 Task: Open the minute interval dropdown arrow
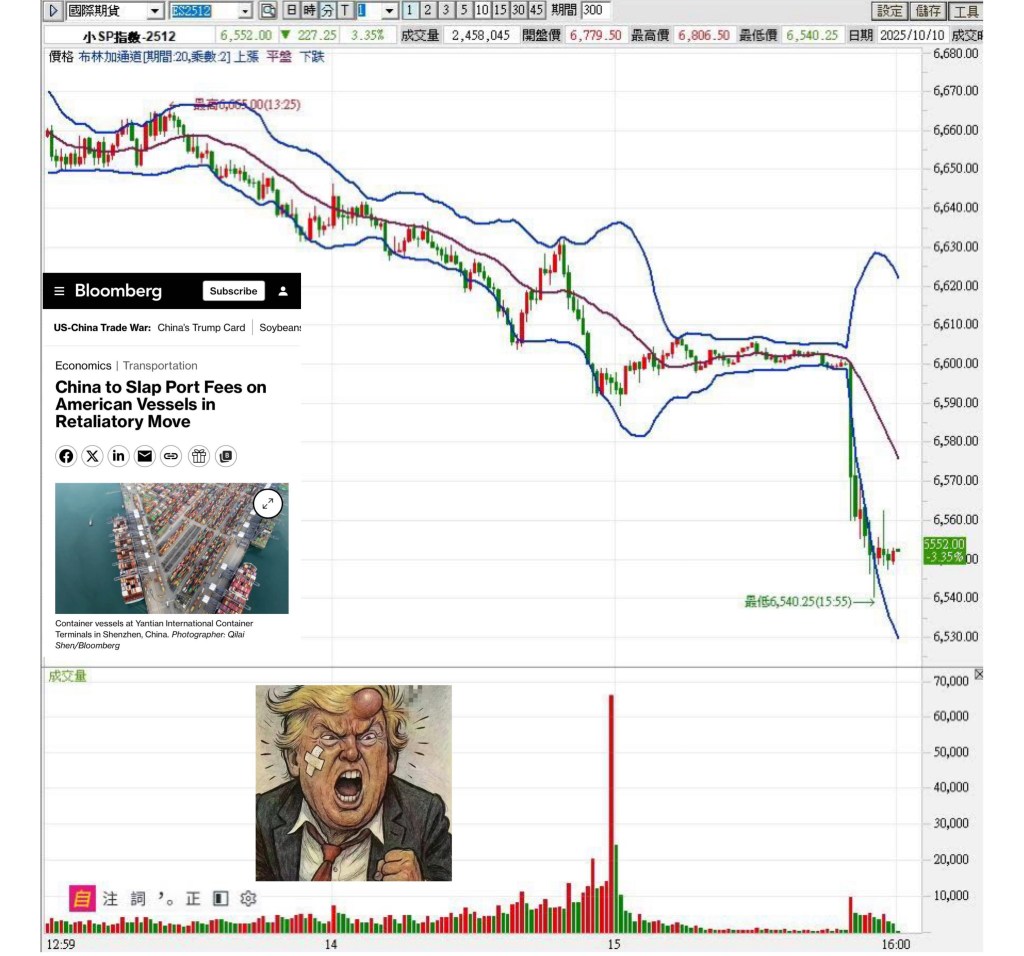click(x=389, y=11)
